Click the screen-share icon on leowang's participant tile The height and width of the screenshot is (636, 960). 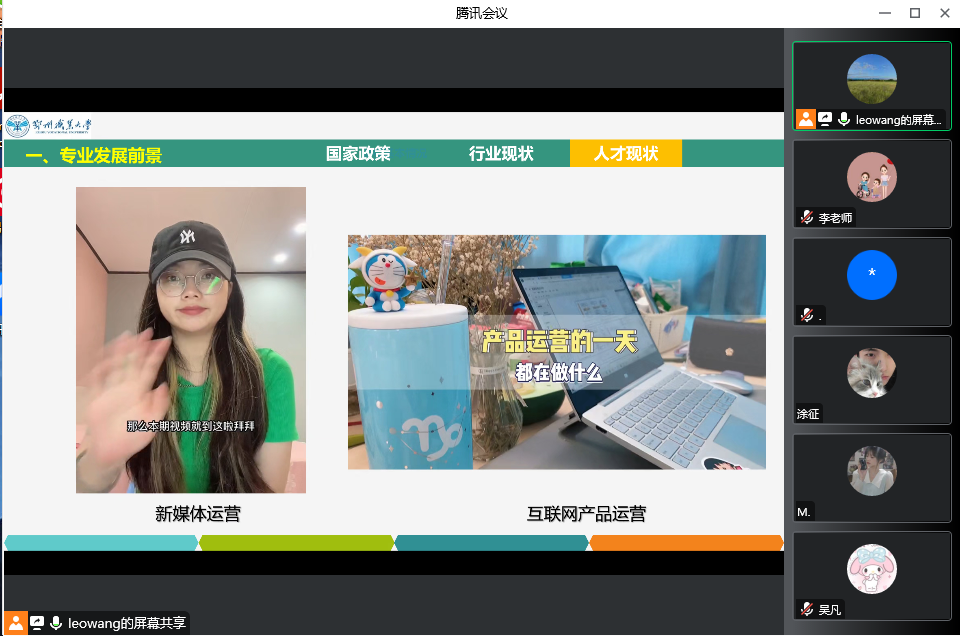(x=825, y=119)
